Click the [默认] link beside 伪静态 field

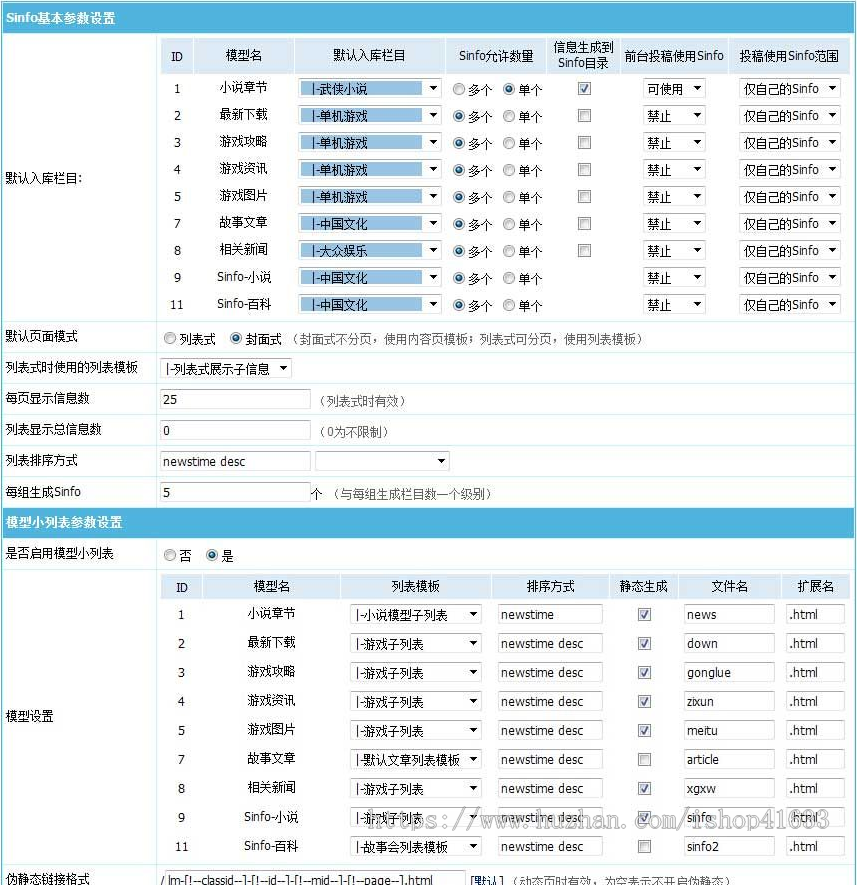(x=487, y=879)
